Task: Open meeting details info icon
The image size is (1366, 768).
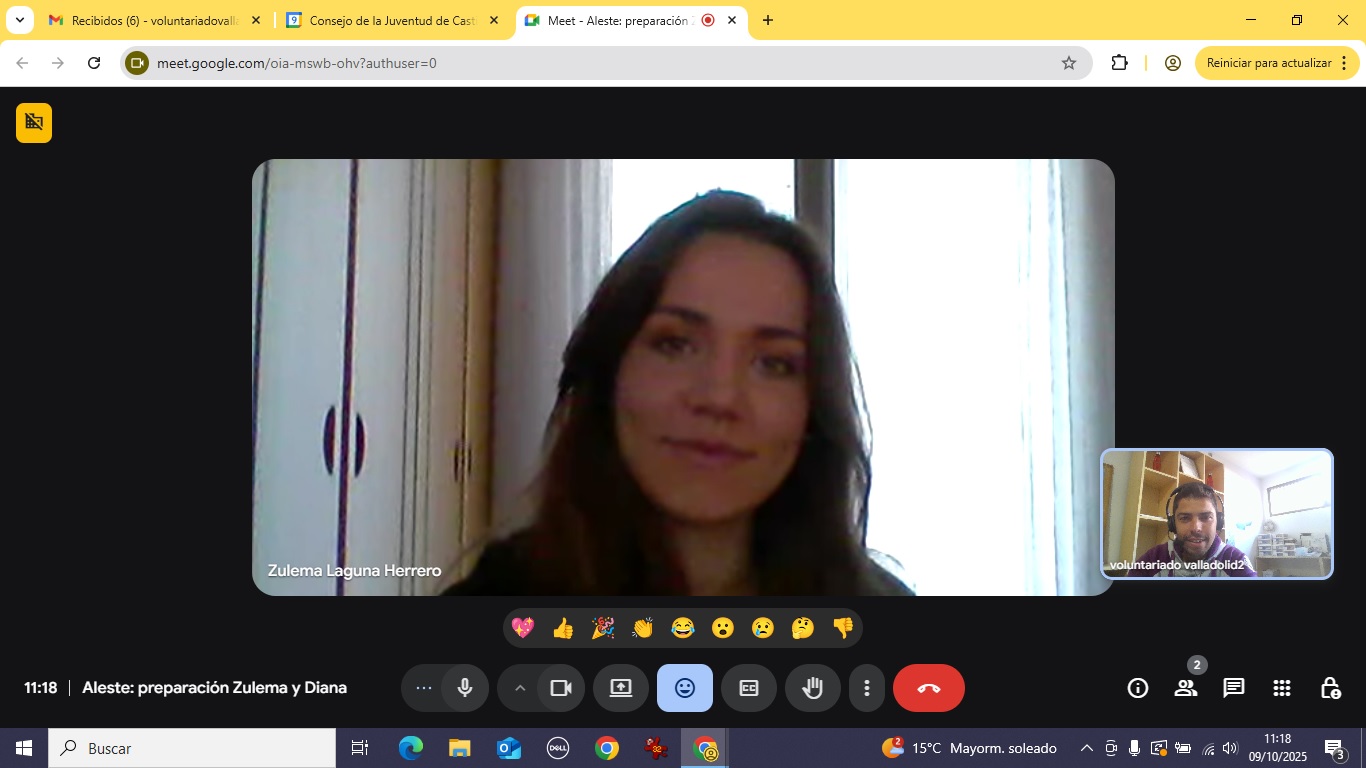Action: [1137, 688]
